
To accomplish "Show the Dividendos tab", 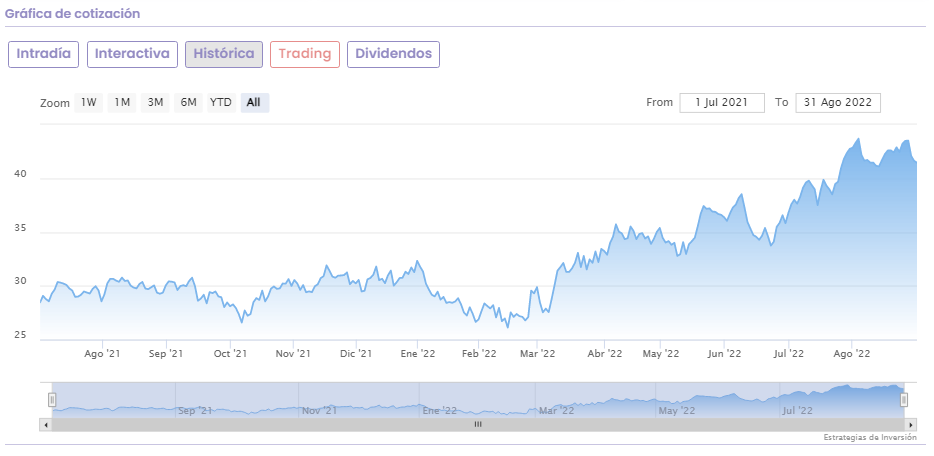I will click(393, 54).
